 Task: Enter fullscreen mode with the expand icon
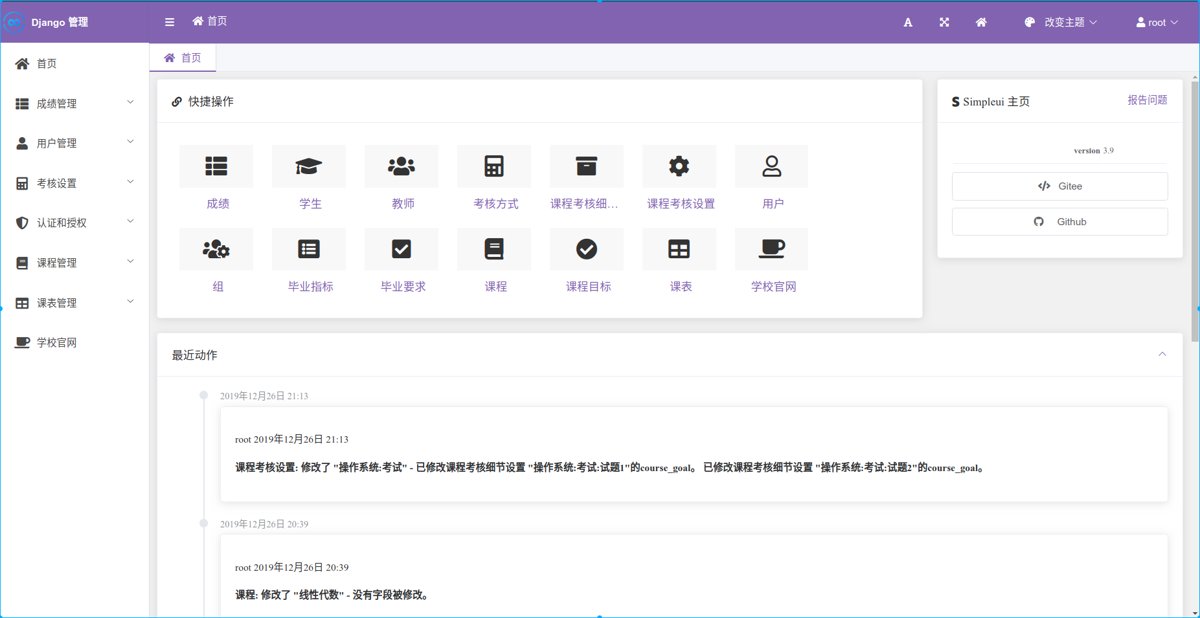944,22
